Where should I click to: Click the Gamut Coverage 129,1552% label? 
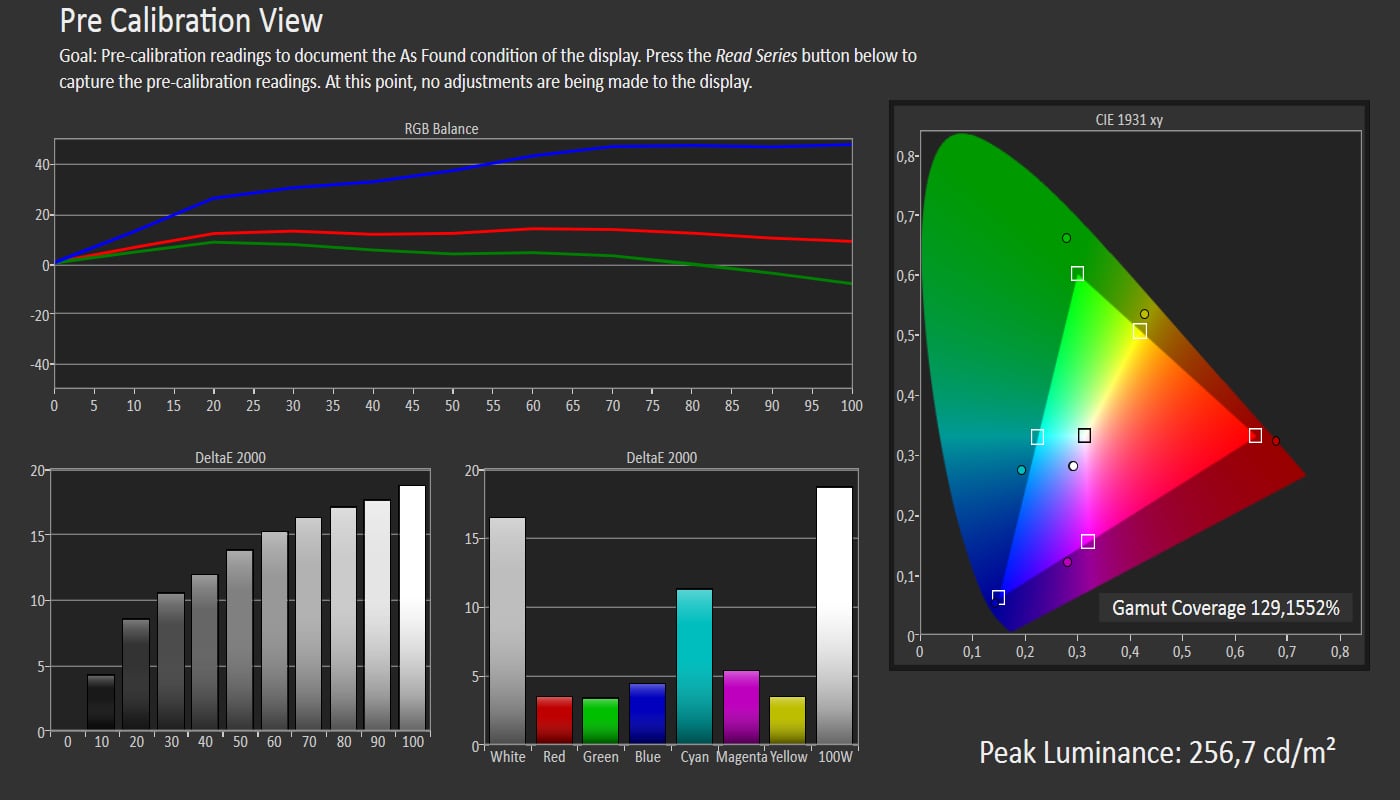point(1225,607)
